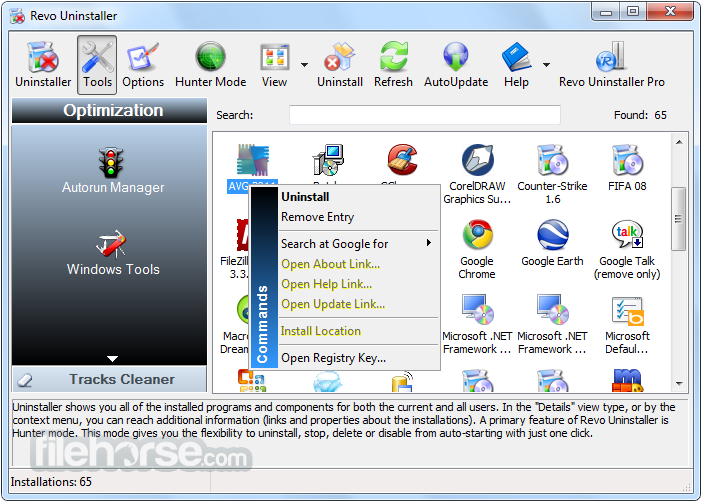Open the Tracks Cleaner panel
This screenshot has width=702, height=502.
(x=110, y=379)
